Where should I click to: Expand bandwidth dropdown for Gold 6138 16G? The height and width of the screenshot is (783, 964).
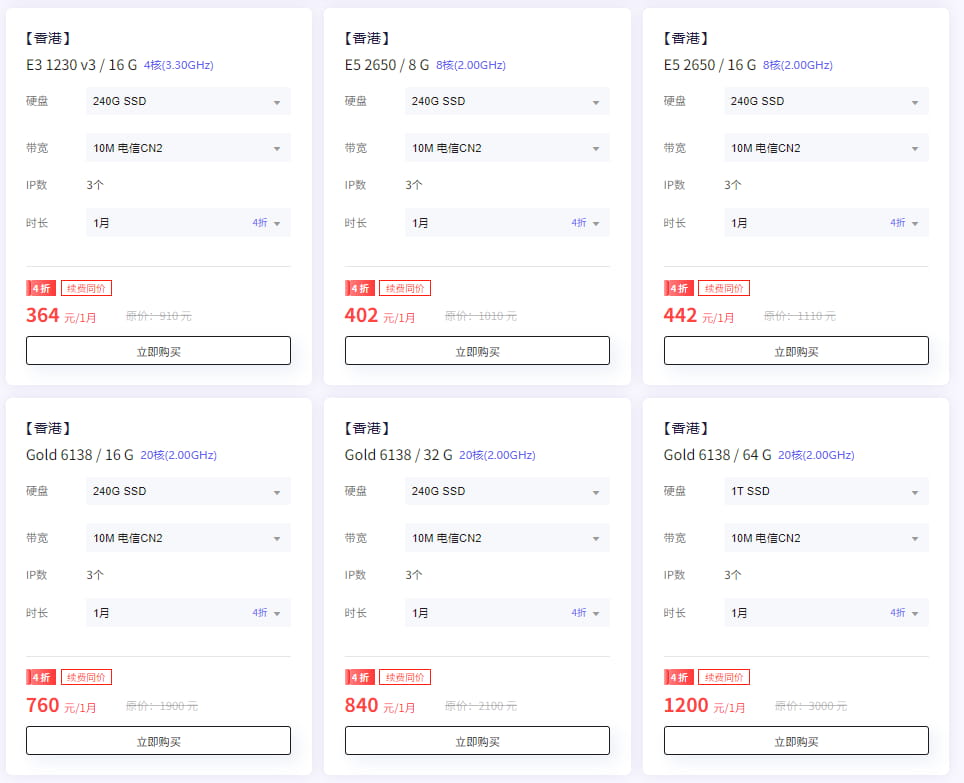tap(188, 538)
